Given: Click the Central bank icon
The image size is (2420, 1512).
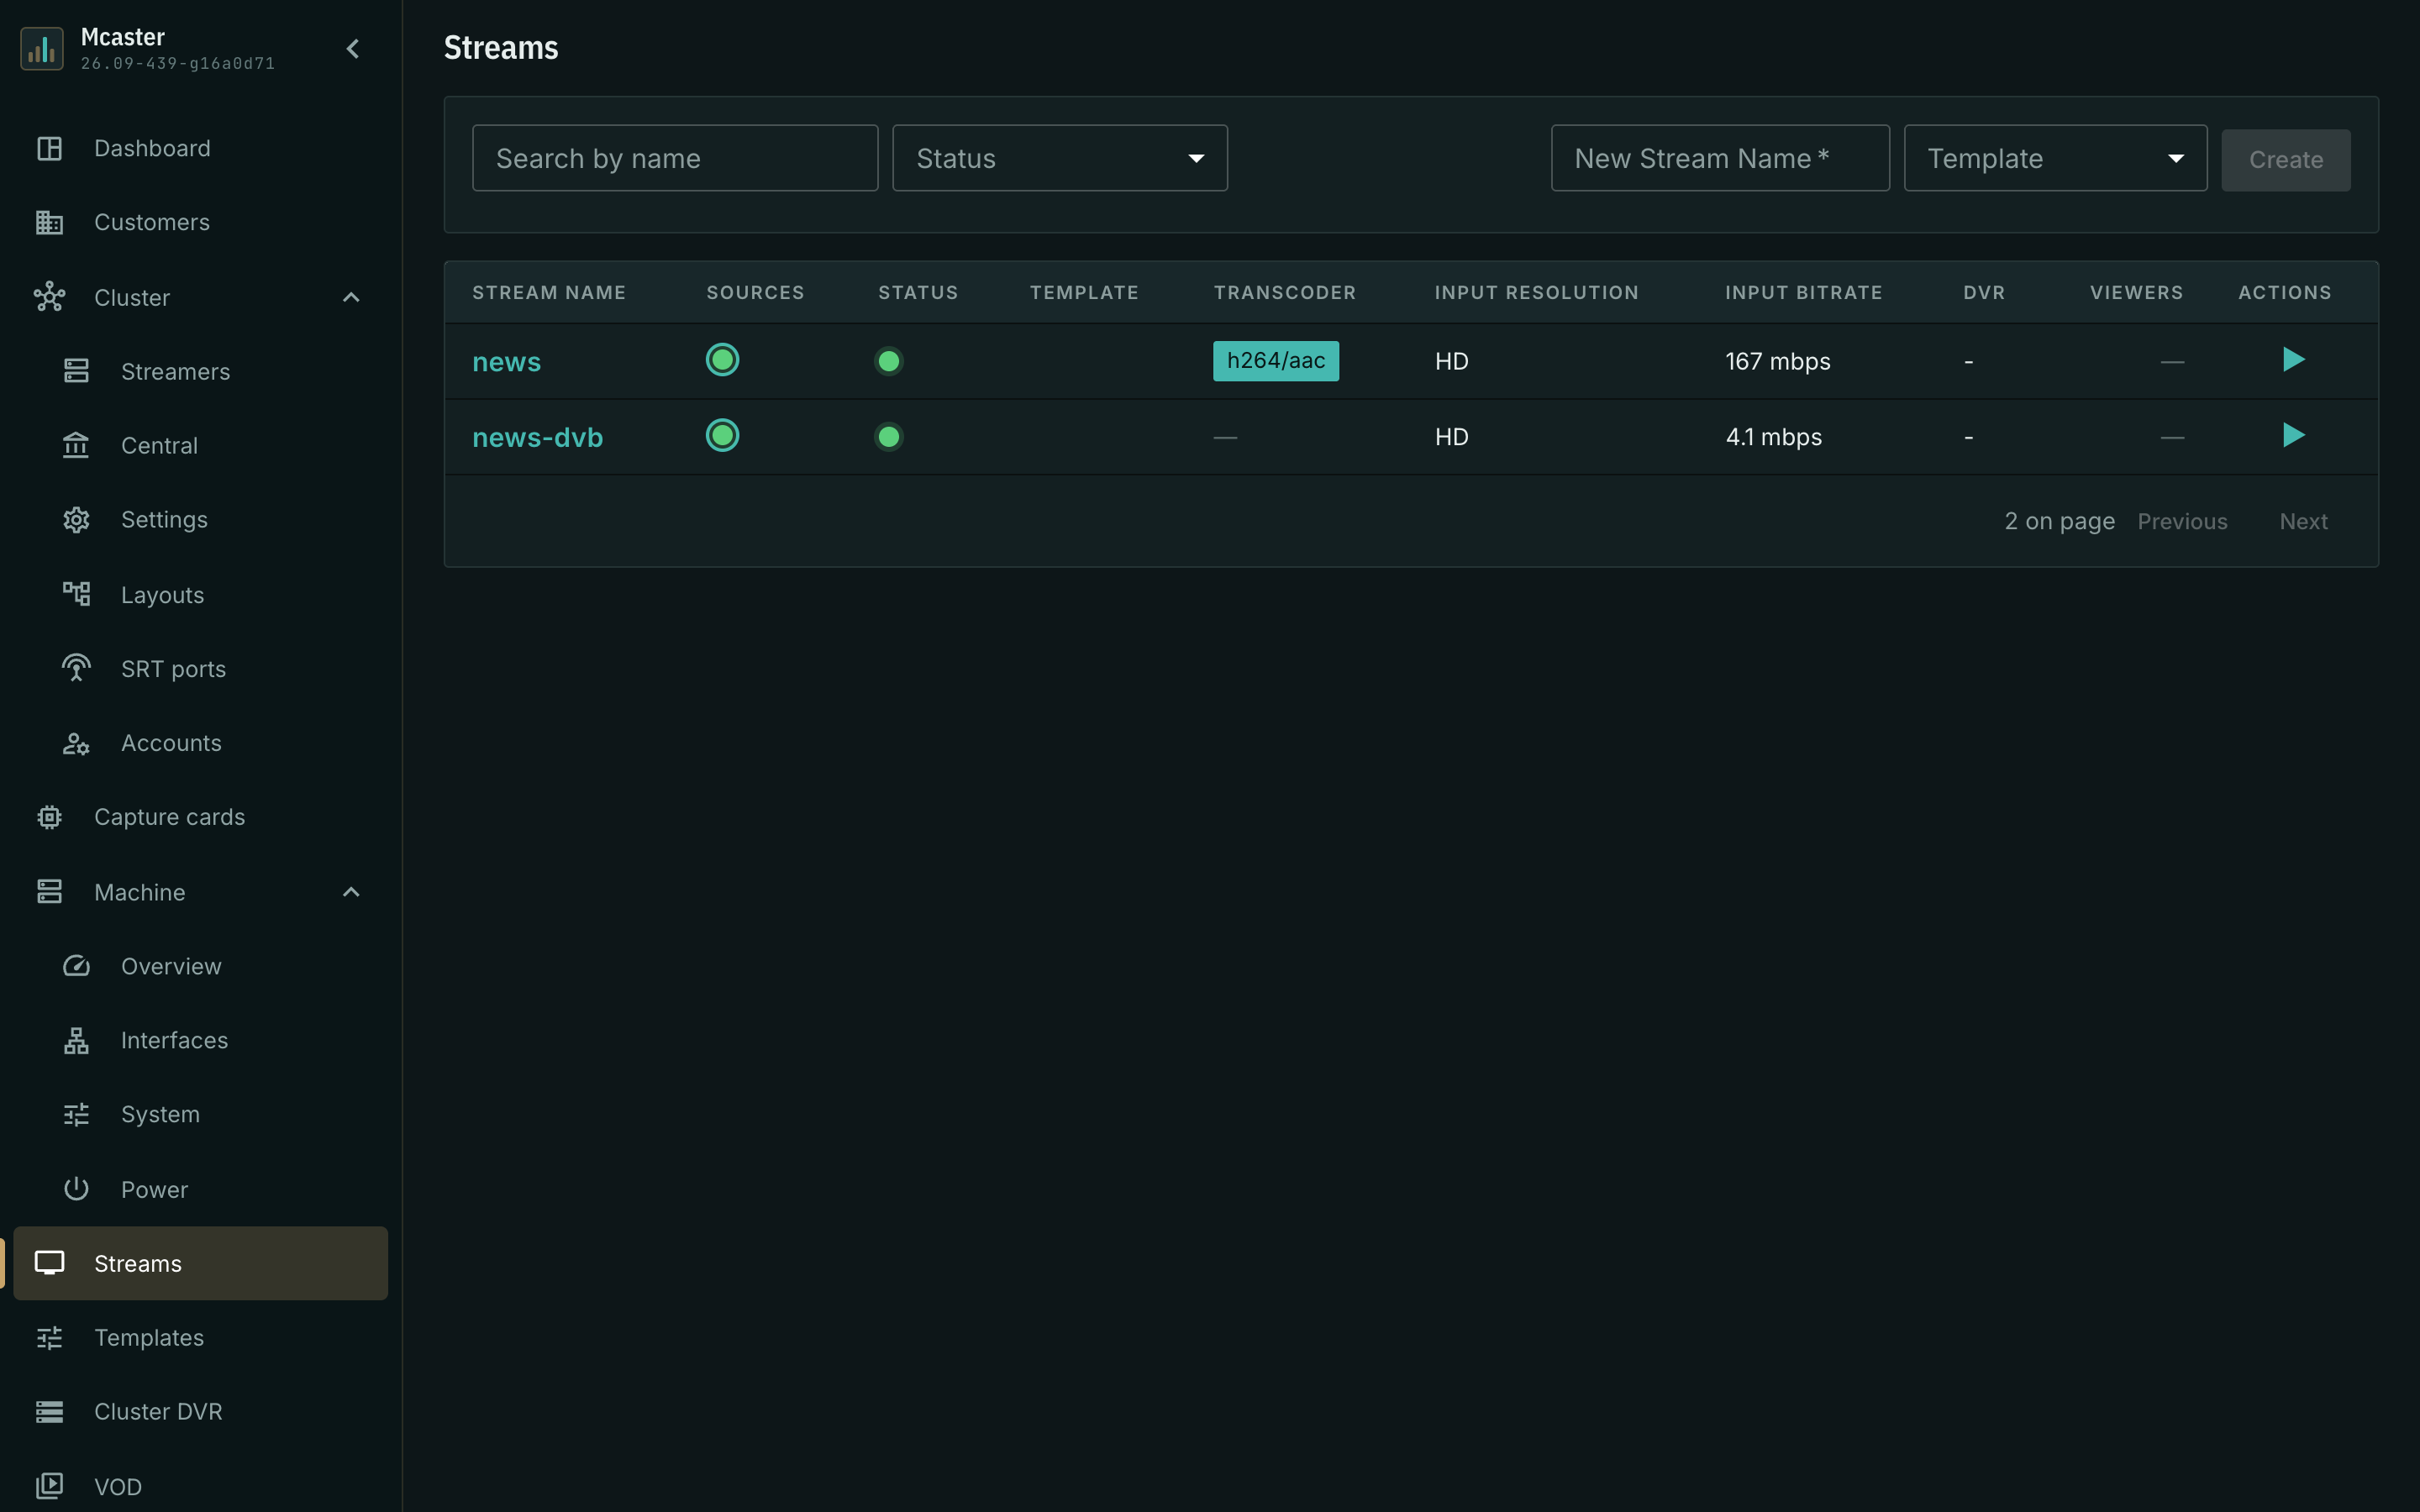Looking at the screenshot, I should point(76,445).
